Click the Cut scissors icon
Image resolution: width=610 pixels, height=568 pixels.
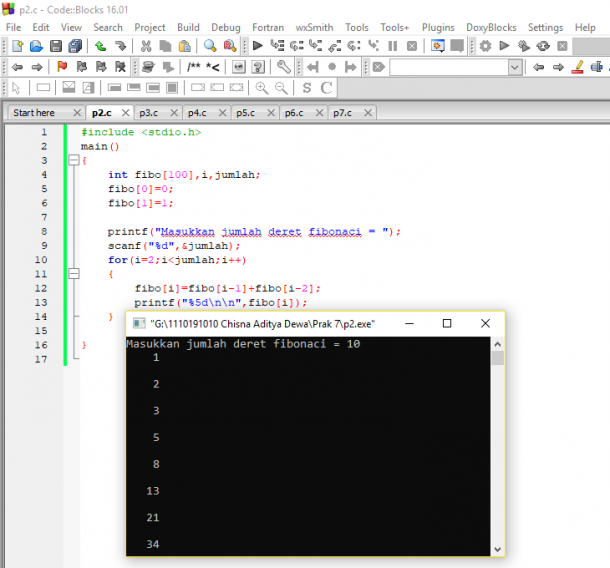pos(146,46)
